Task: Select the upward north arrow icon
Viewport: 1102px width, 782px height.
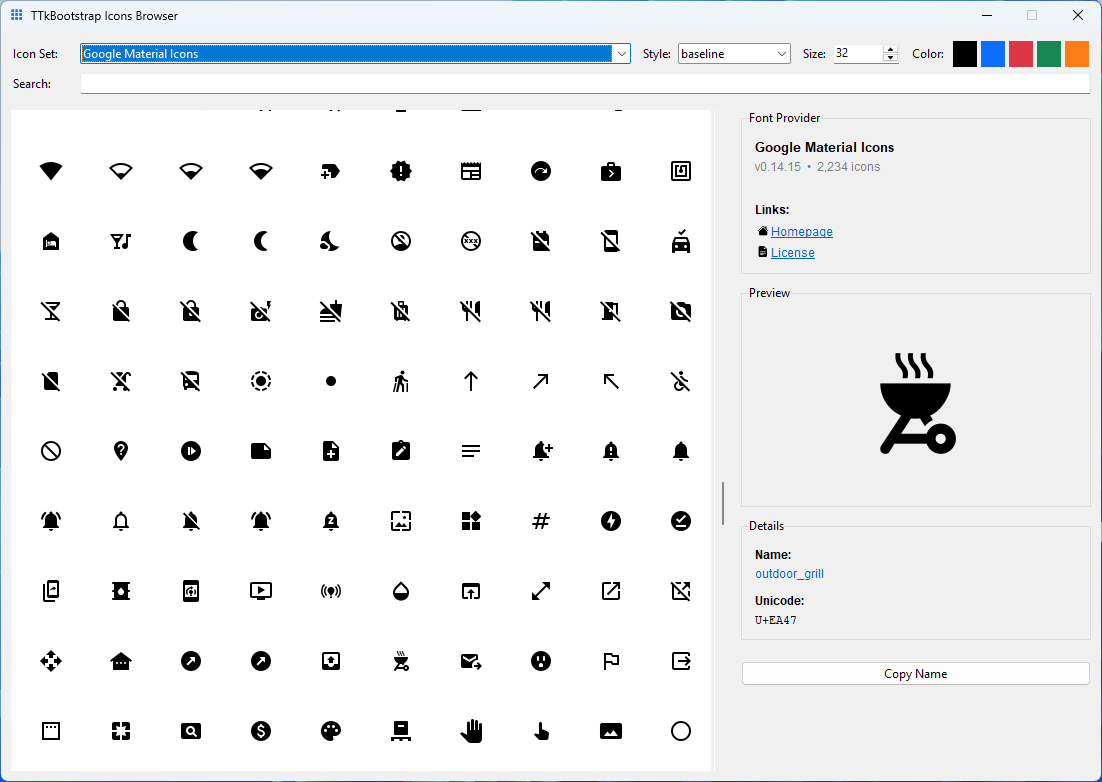Action: pyautogui.click(x=471, y=381)
